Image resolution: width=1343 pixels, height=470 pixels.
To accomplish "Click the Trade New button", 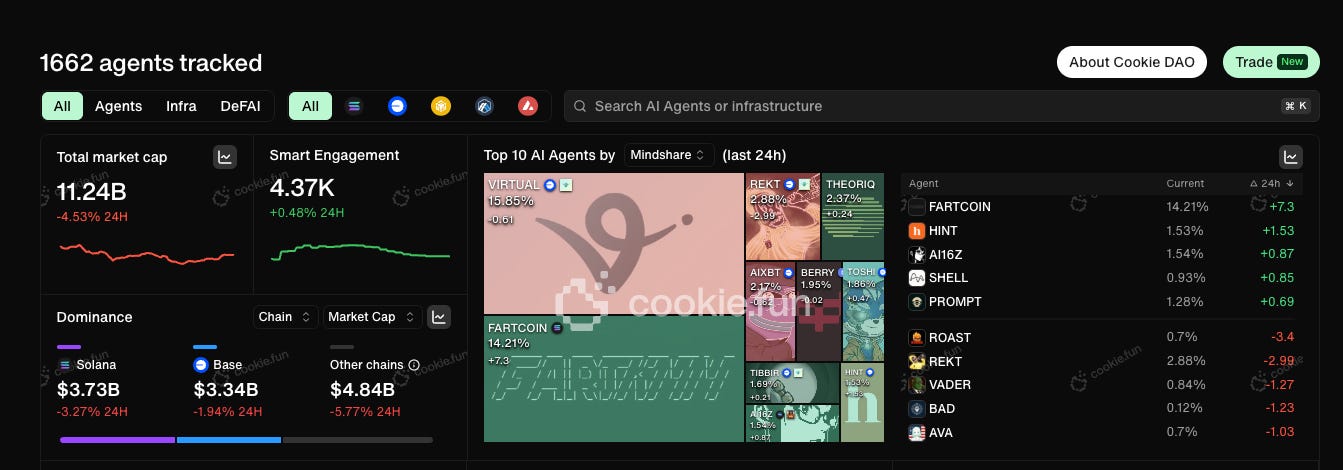I will click(1271, 62).
